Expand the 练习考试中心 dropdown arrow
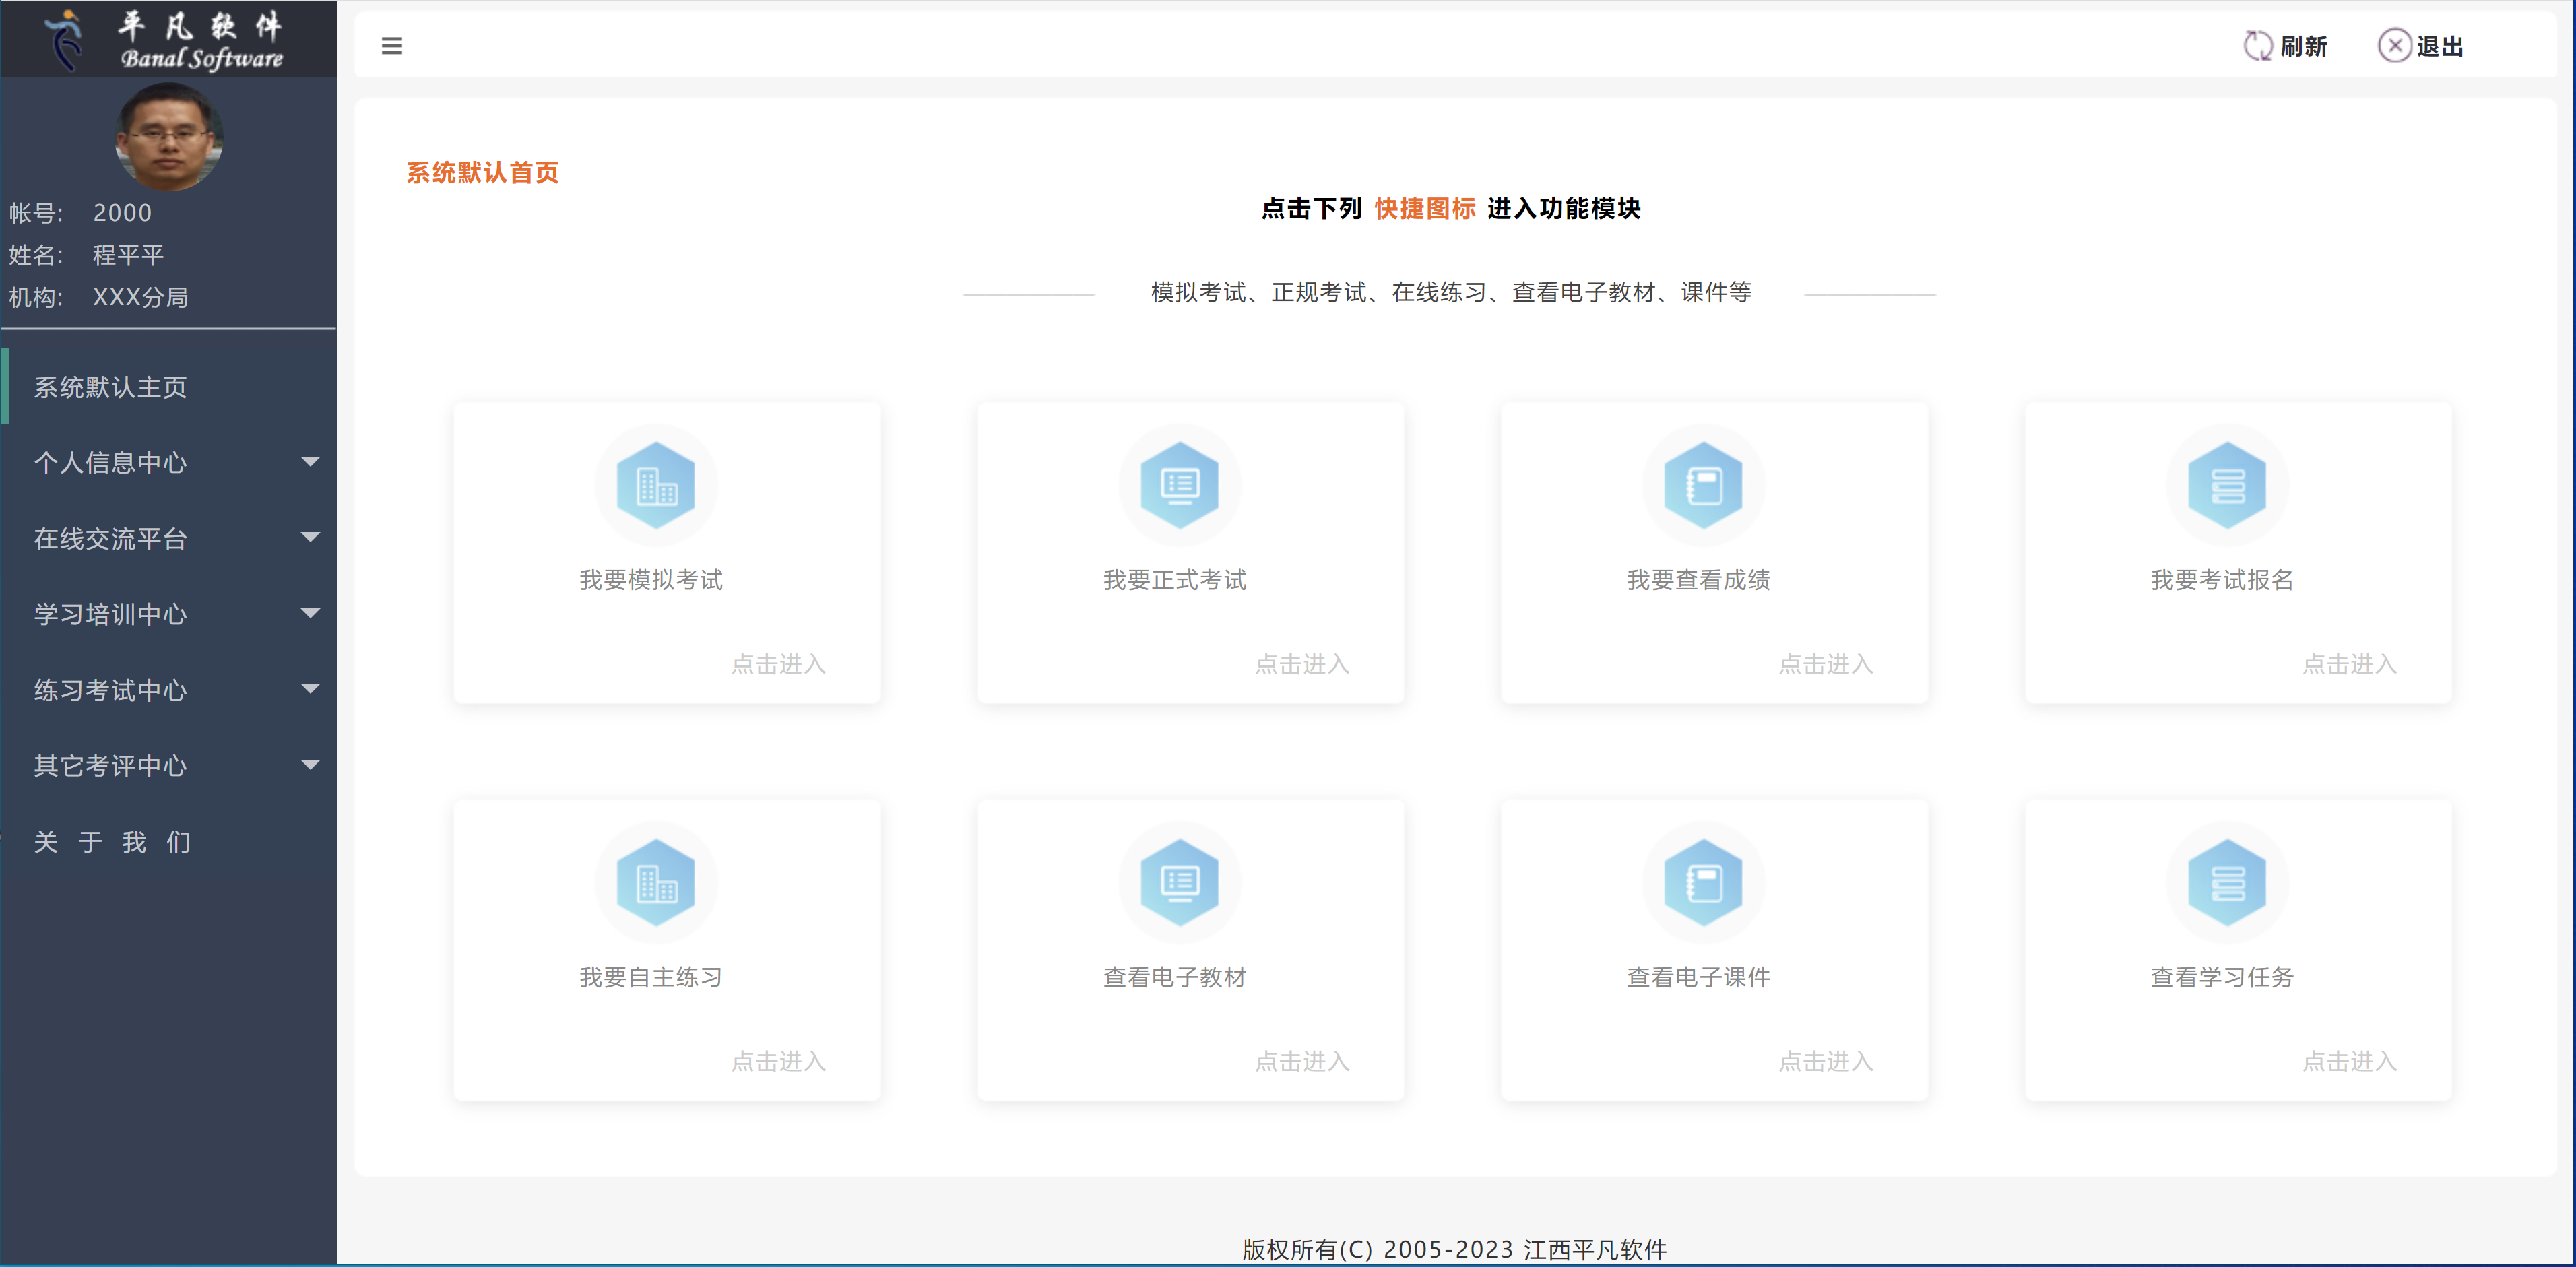The width and height of the screenshot is (2576, 1267). 311,689
